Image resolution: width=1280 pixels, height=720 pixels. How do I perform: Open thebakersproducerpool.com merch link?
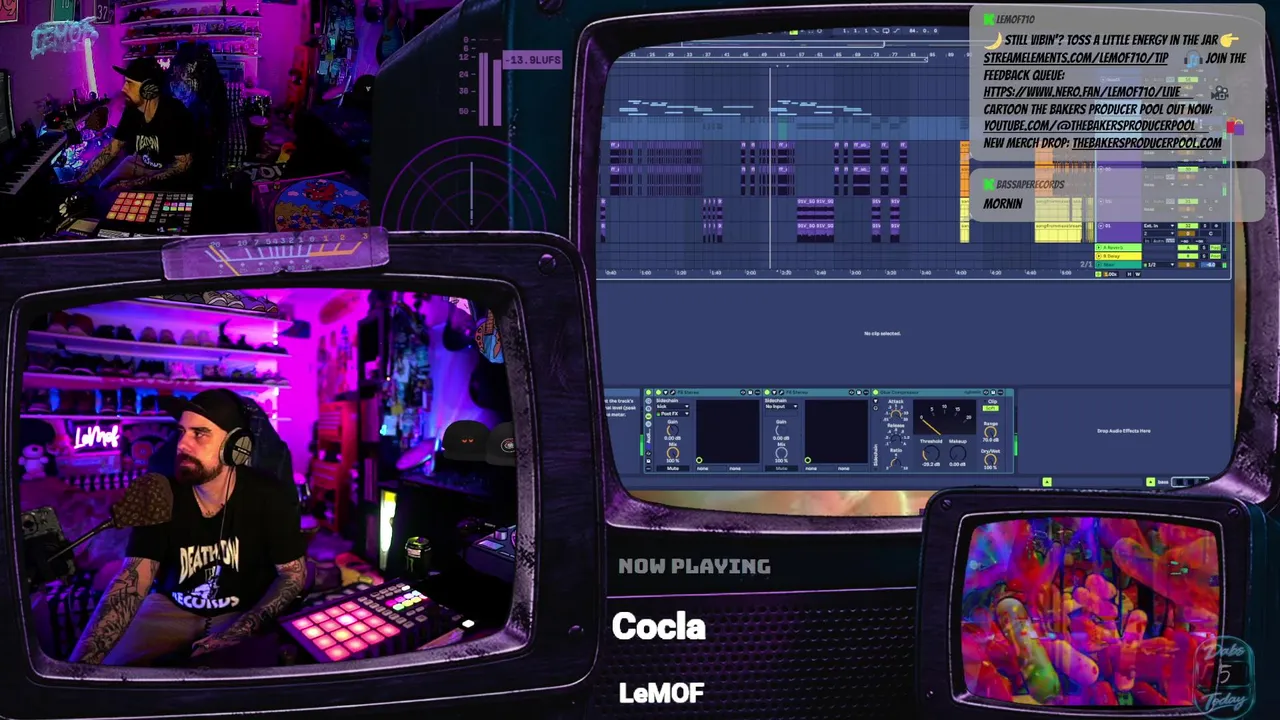[x=1146, y=143]
